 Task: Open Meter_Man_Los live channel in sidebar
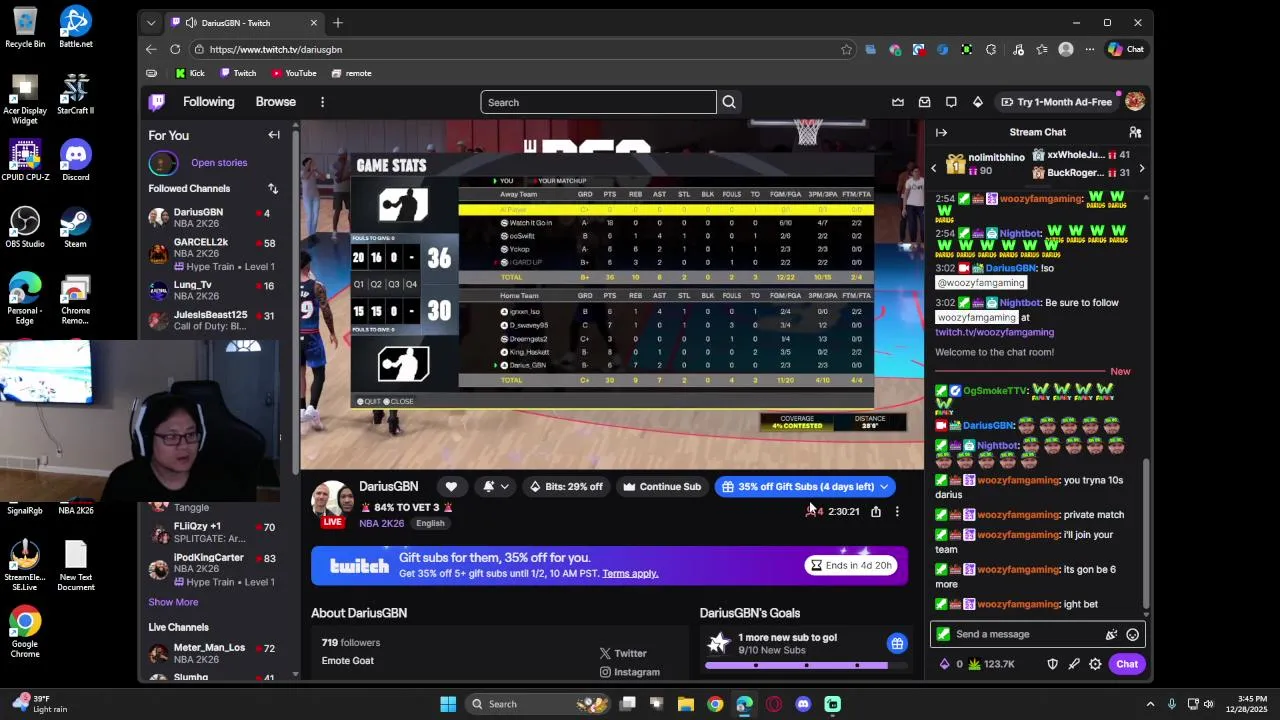213,653
